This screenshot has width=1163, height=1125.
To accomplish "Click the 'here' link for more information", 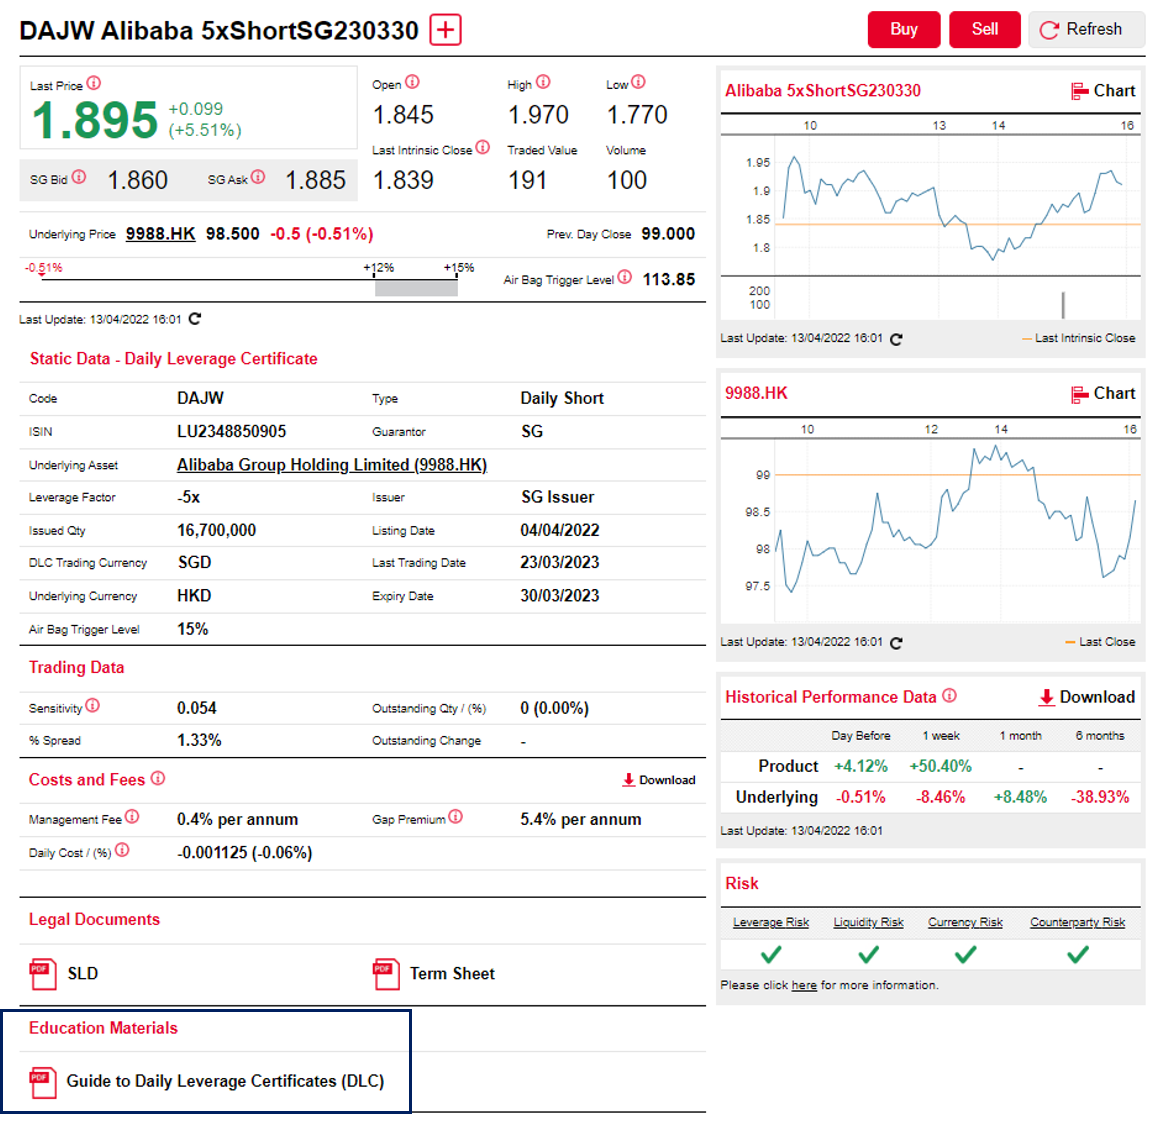I will [x=804, y=986].
